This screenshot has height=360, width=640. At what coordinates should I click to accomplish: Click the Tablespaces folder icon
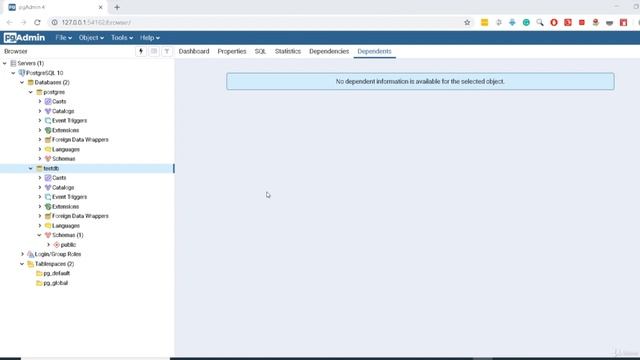point(31,264)
